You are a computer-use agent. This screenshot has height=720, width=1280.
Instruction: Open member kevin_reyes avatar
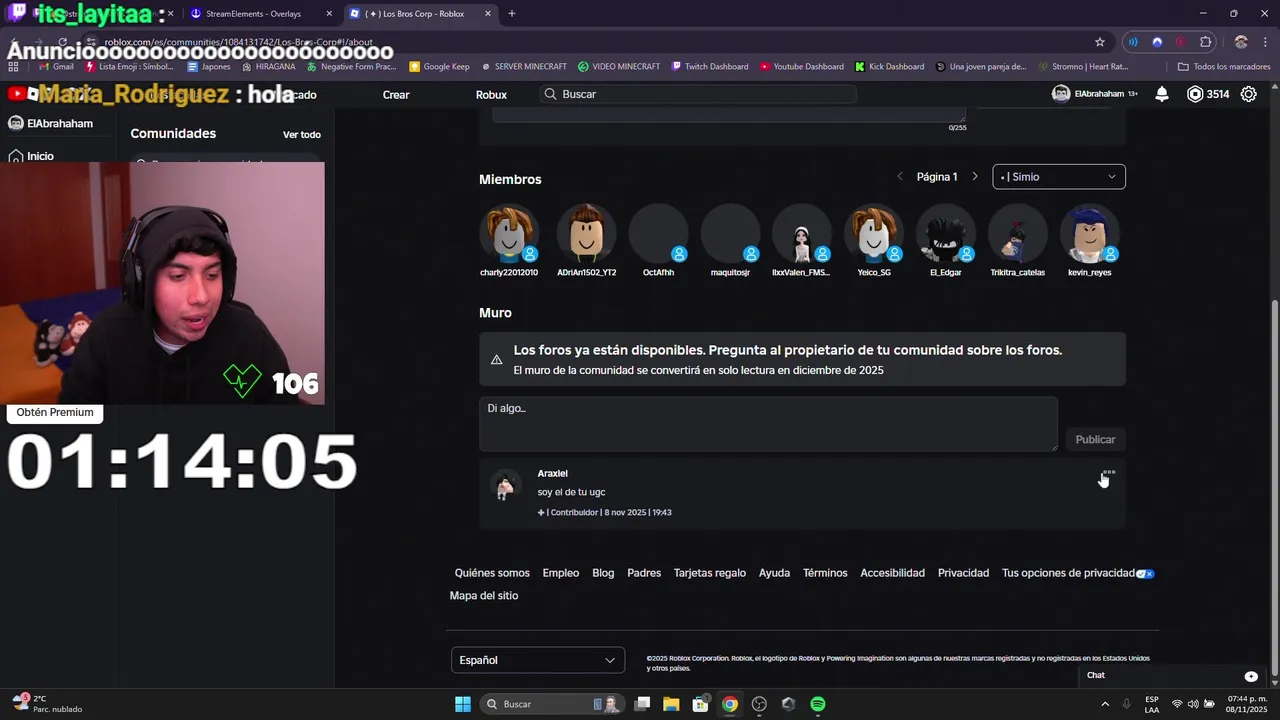click(1089, 234)
